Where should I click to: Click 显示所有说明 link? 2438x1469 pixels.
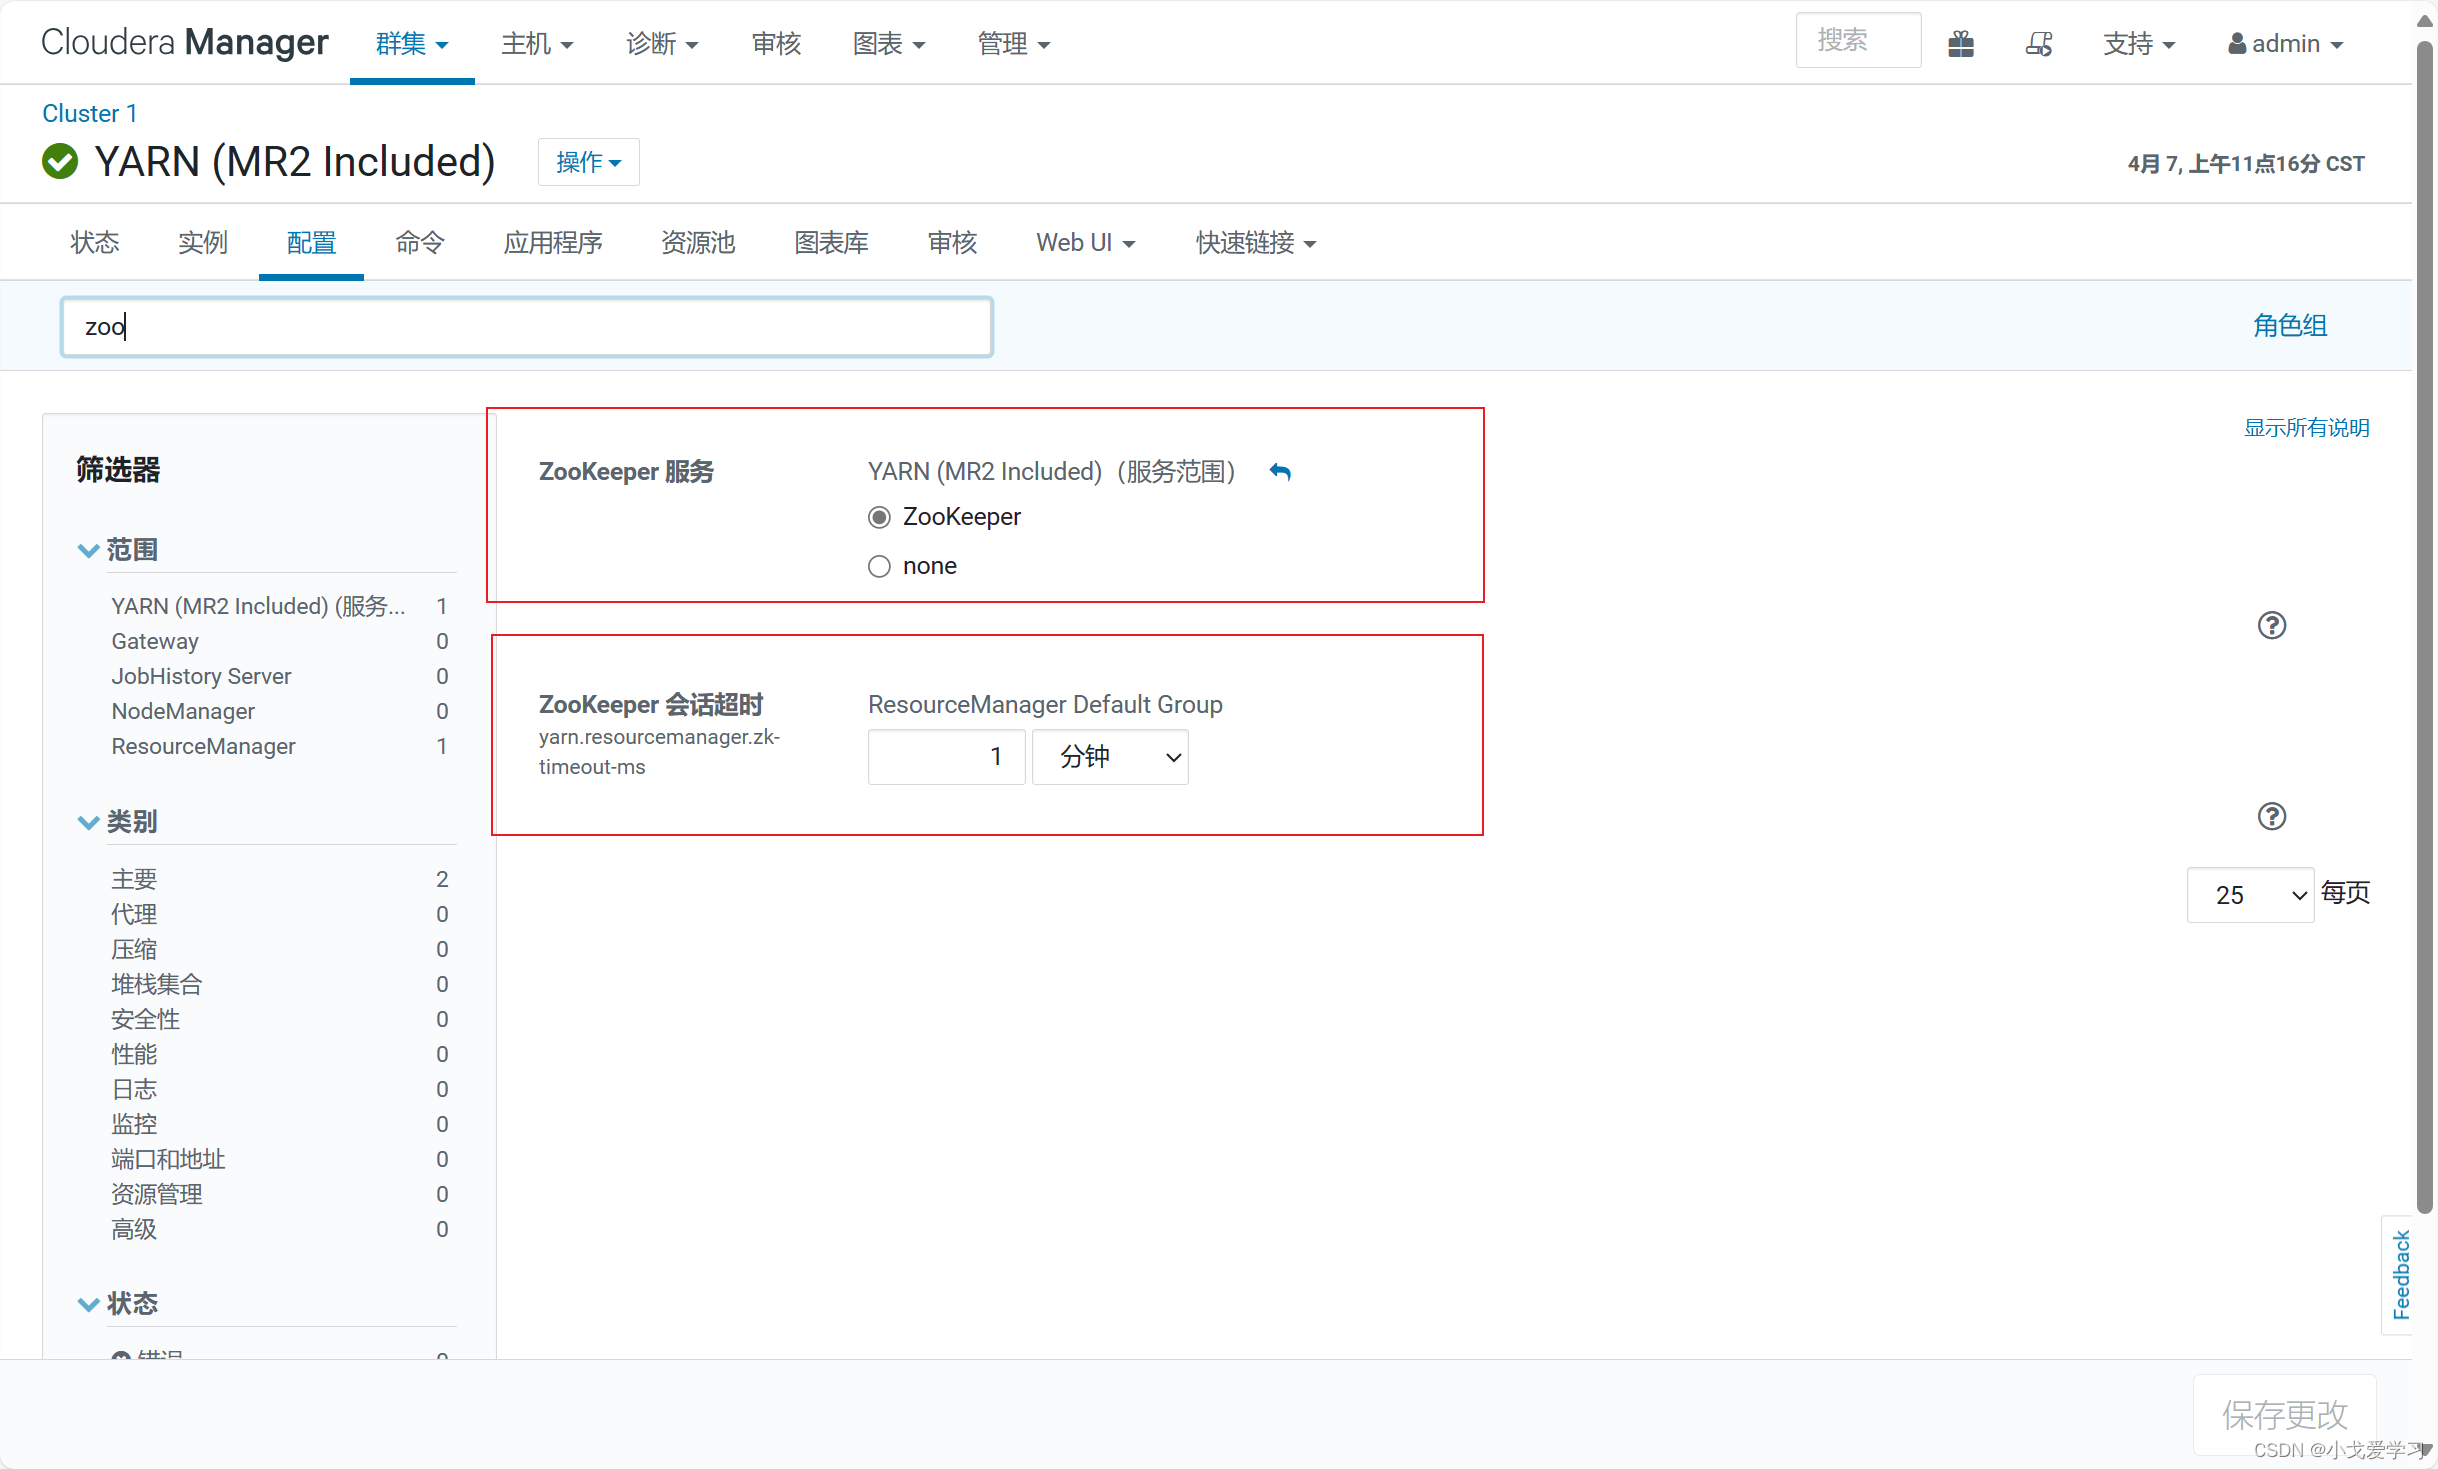[2307, 428]
